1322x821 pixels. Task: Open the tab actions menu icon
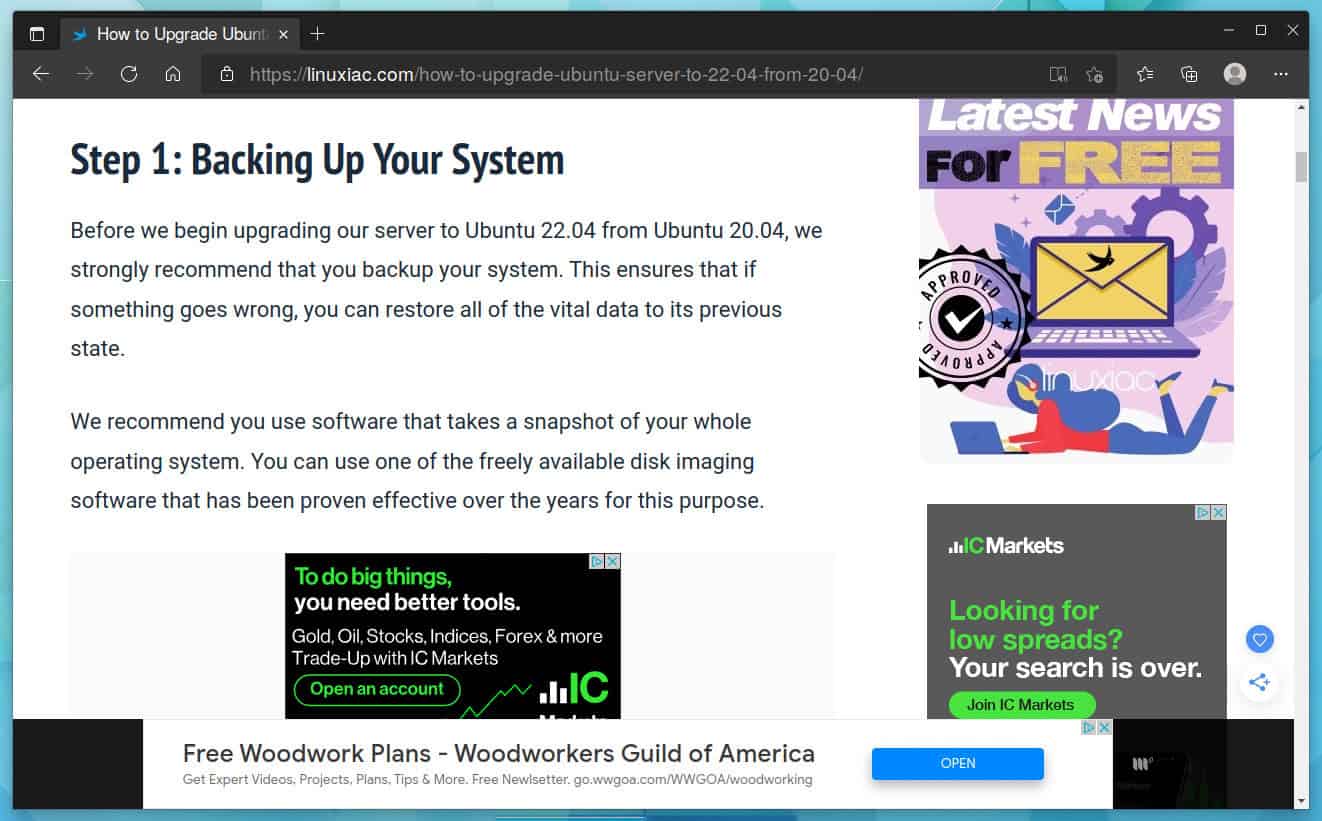[x=37, y=34]
